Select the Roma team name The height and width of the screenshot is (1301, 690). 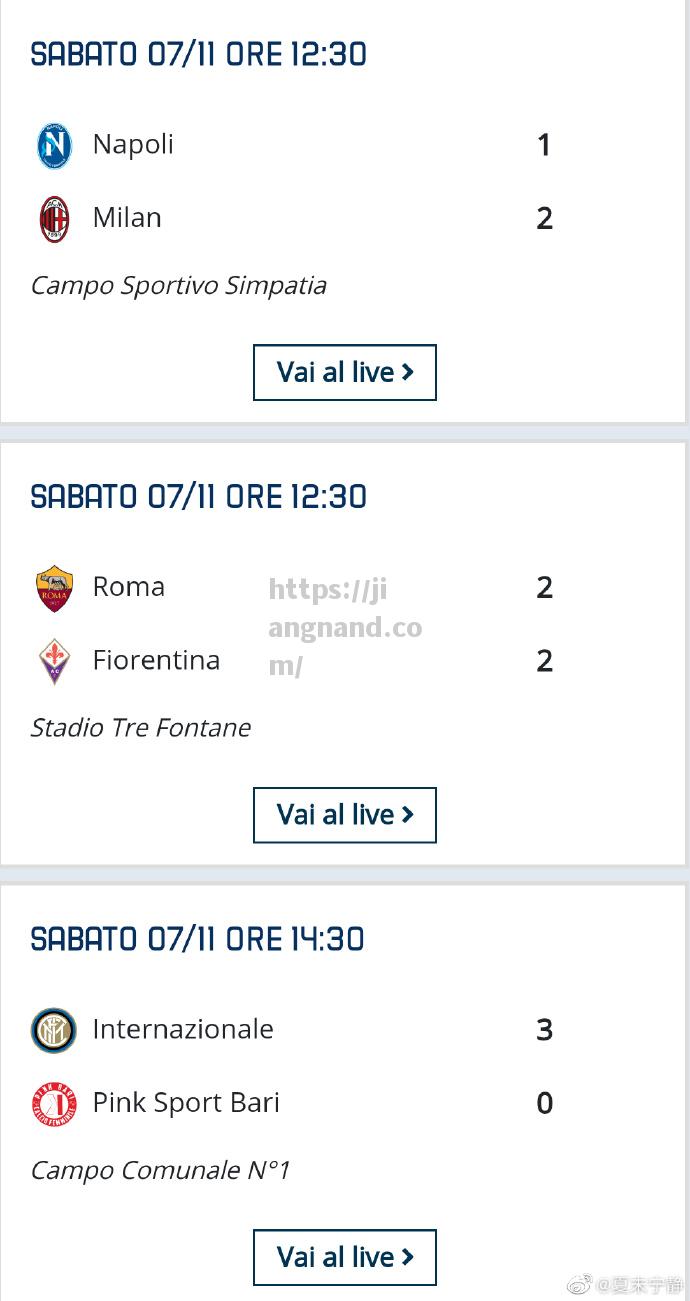point(128,587)
